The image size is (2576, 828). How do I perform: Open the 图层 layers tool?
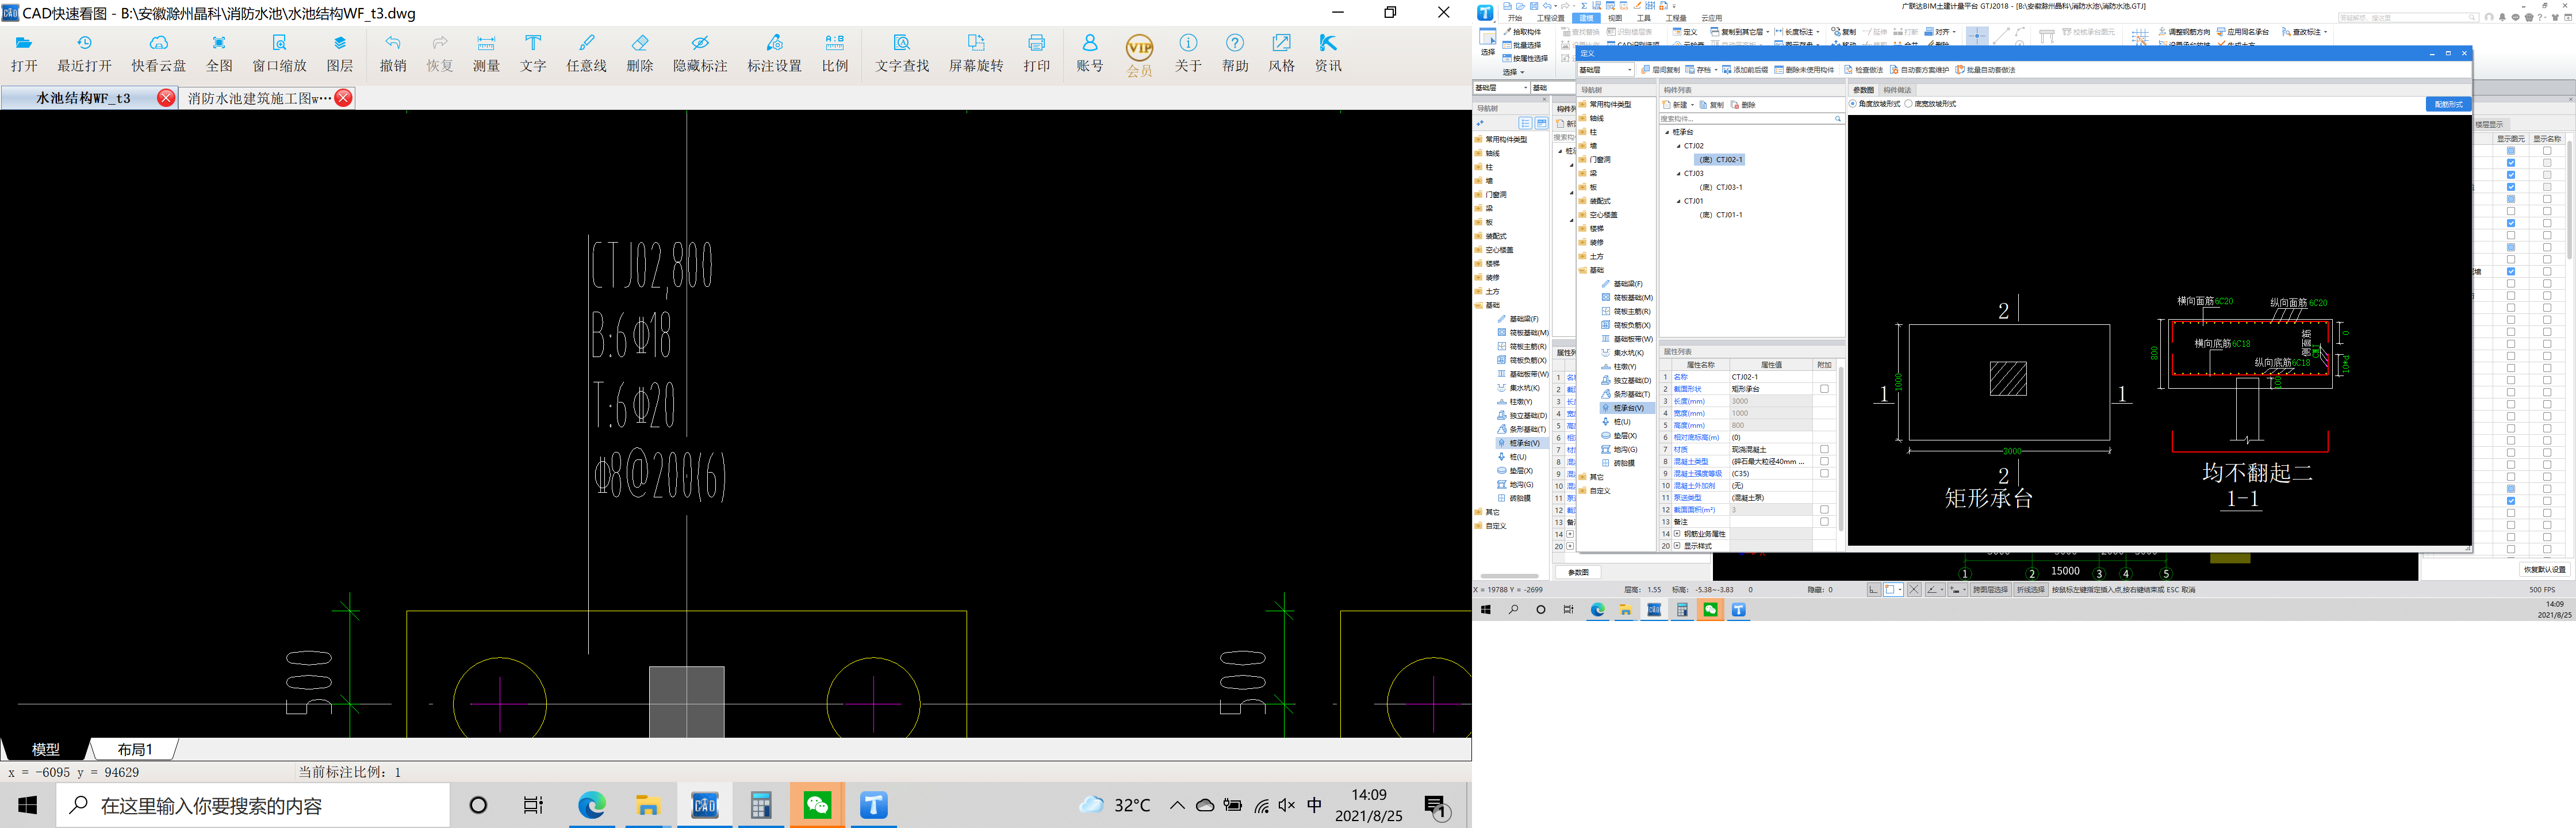[x=340, y=53]
